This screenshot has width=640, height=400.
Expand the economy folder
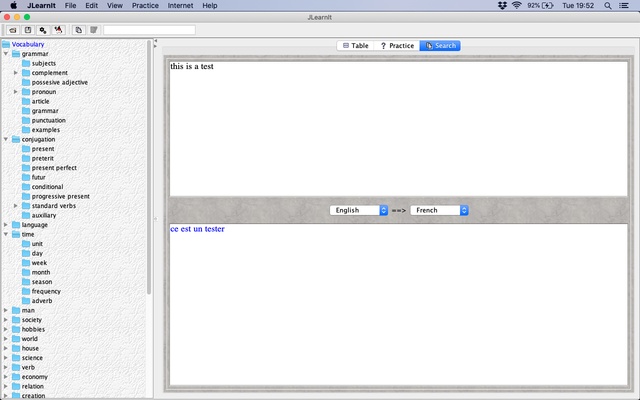click(x=6, y=377)
